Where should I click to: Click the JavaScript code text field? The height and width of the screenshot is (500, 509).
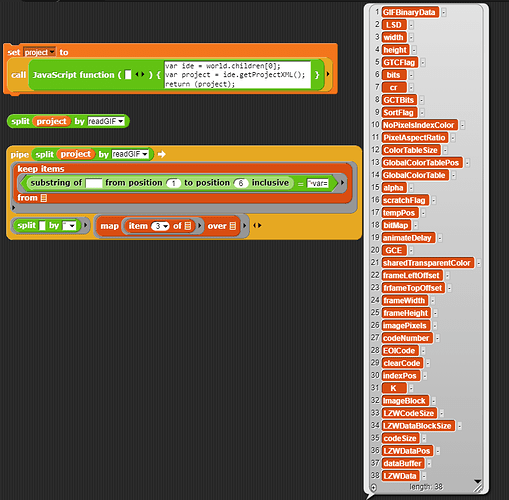(237, 75)
